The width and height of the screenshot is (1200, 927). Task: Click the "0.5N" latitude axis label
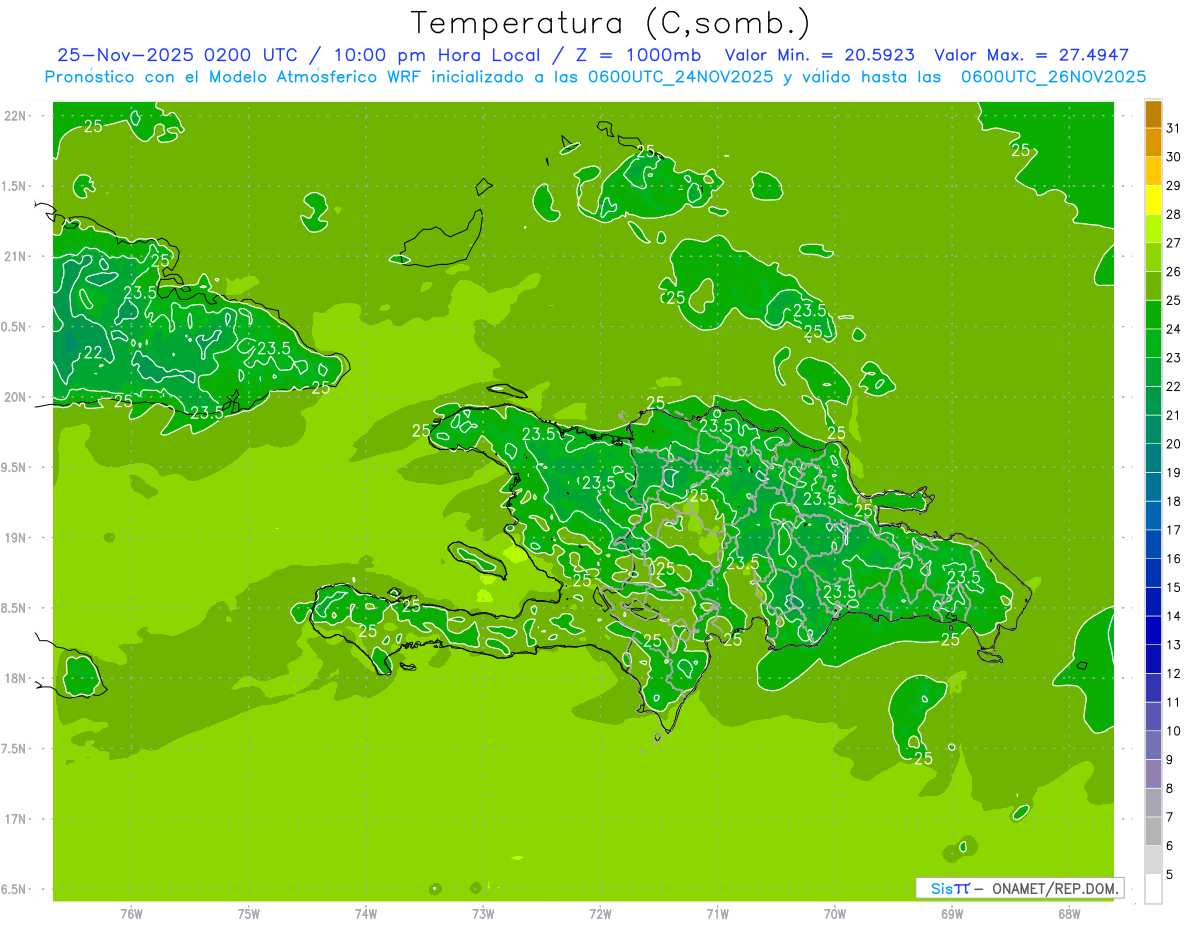point(15,327)
